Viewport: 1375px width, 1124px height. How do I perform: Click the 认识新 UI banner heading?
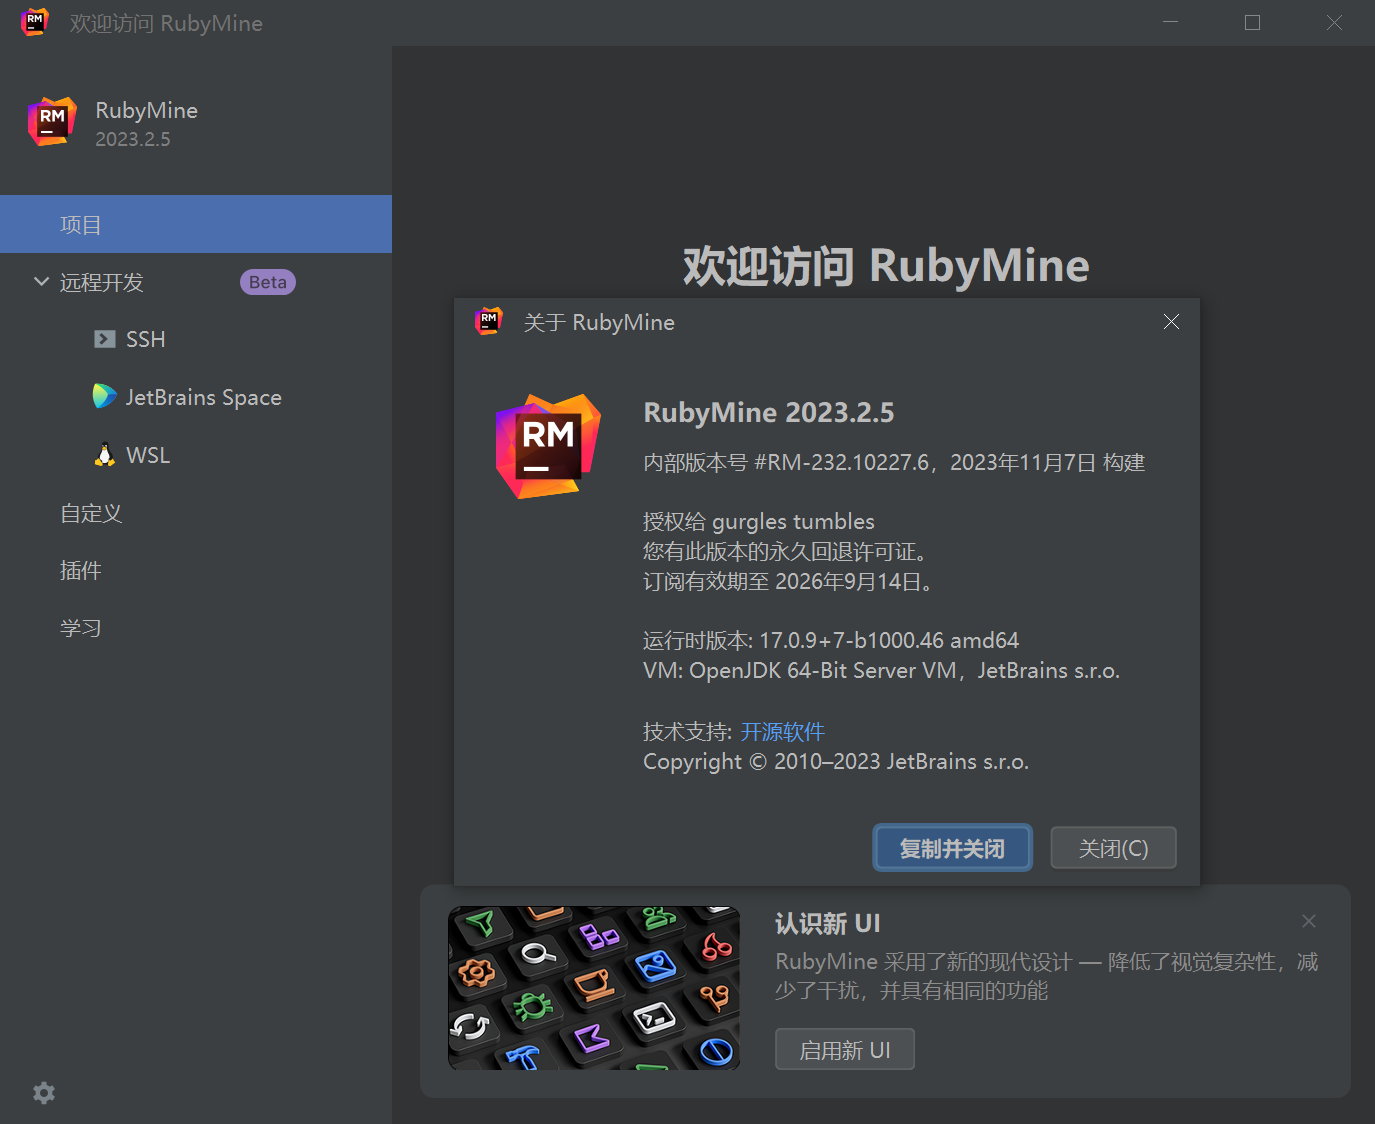click(x=827, y=923)
